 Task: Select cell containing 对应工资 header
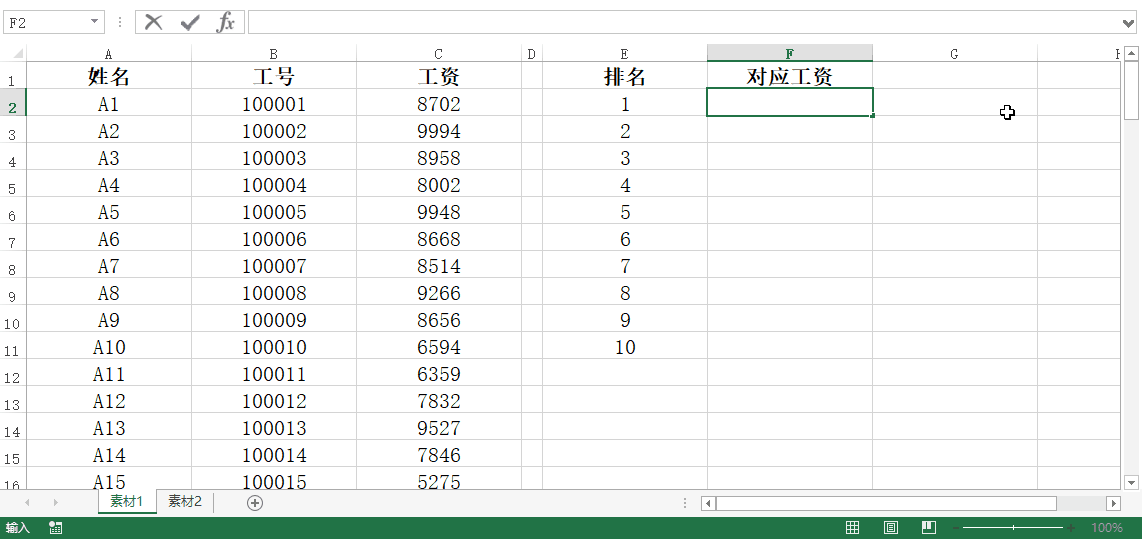pos(789,76)
